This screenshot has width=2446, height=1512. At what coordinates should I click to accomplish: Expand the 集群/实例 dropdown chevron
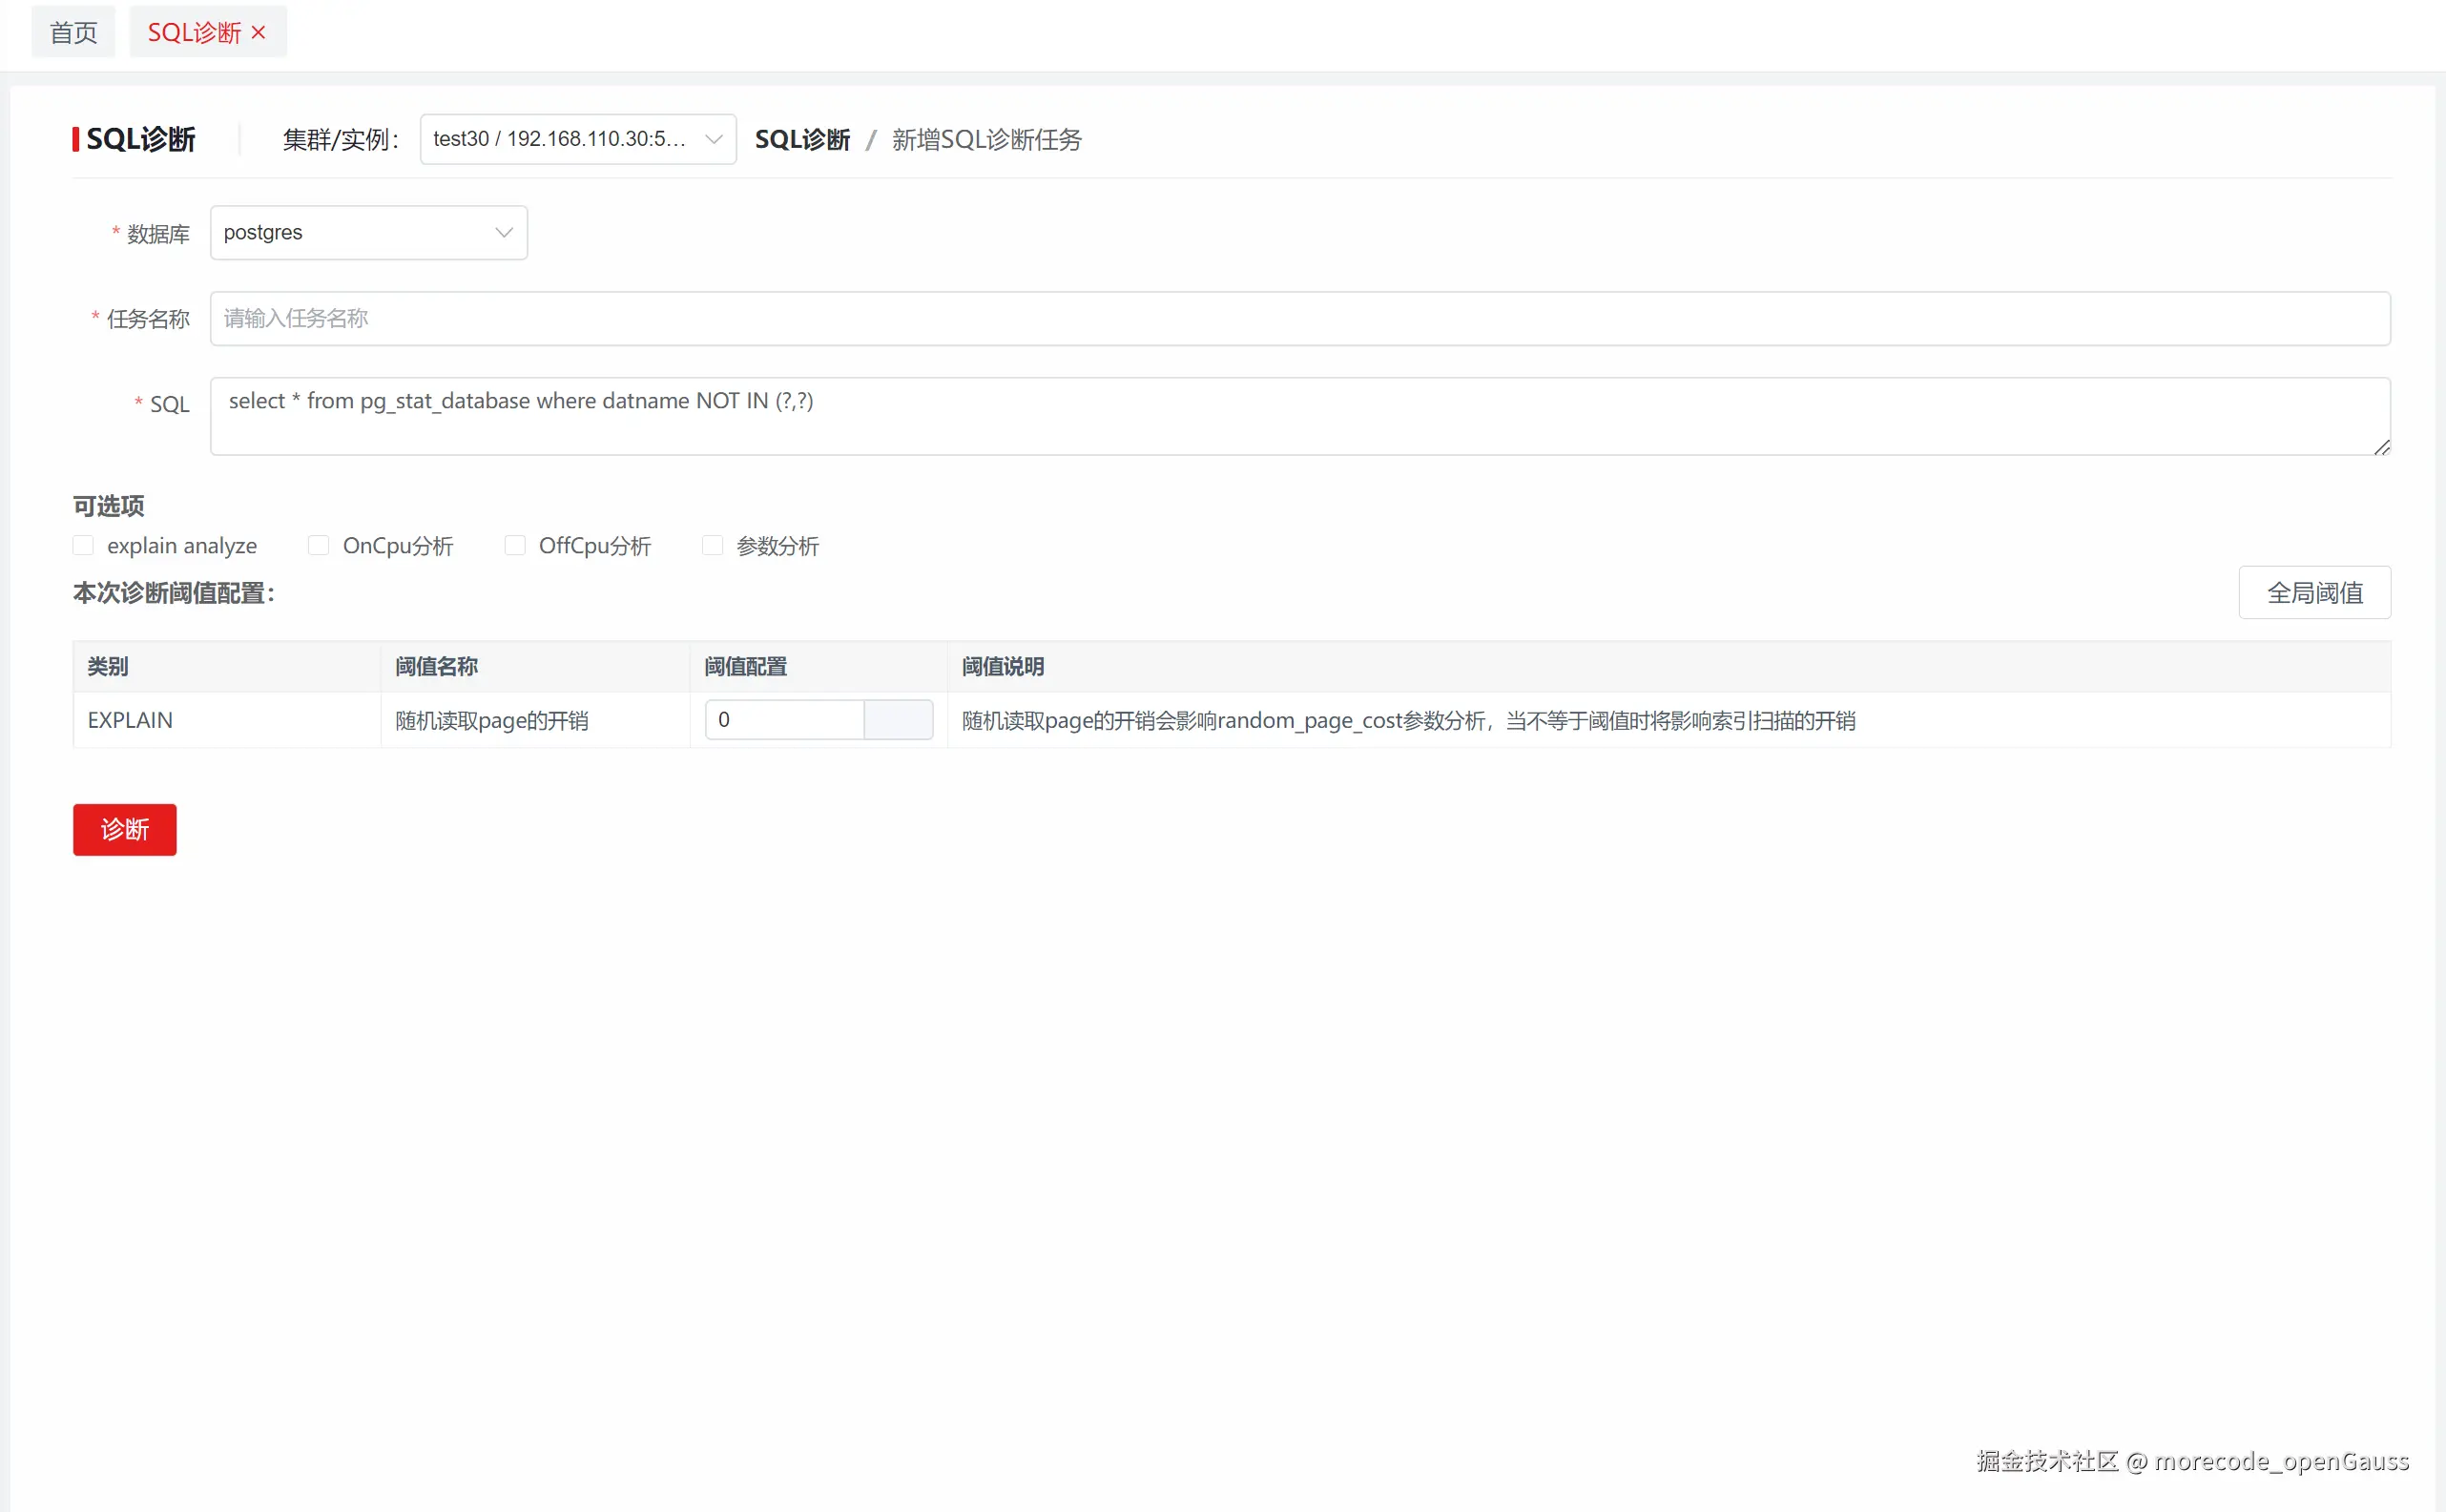coord(713,139)
